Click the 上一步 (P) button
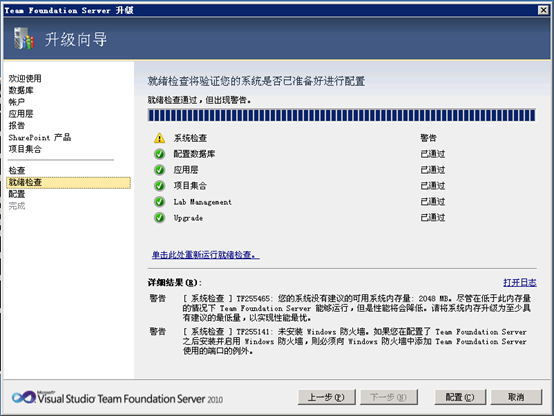The width and height of the screenshot is (554, 416). tap(326, 397)
